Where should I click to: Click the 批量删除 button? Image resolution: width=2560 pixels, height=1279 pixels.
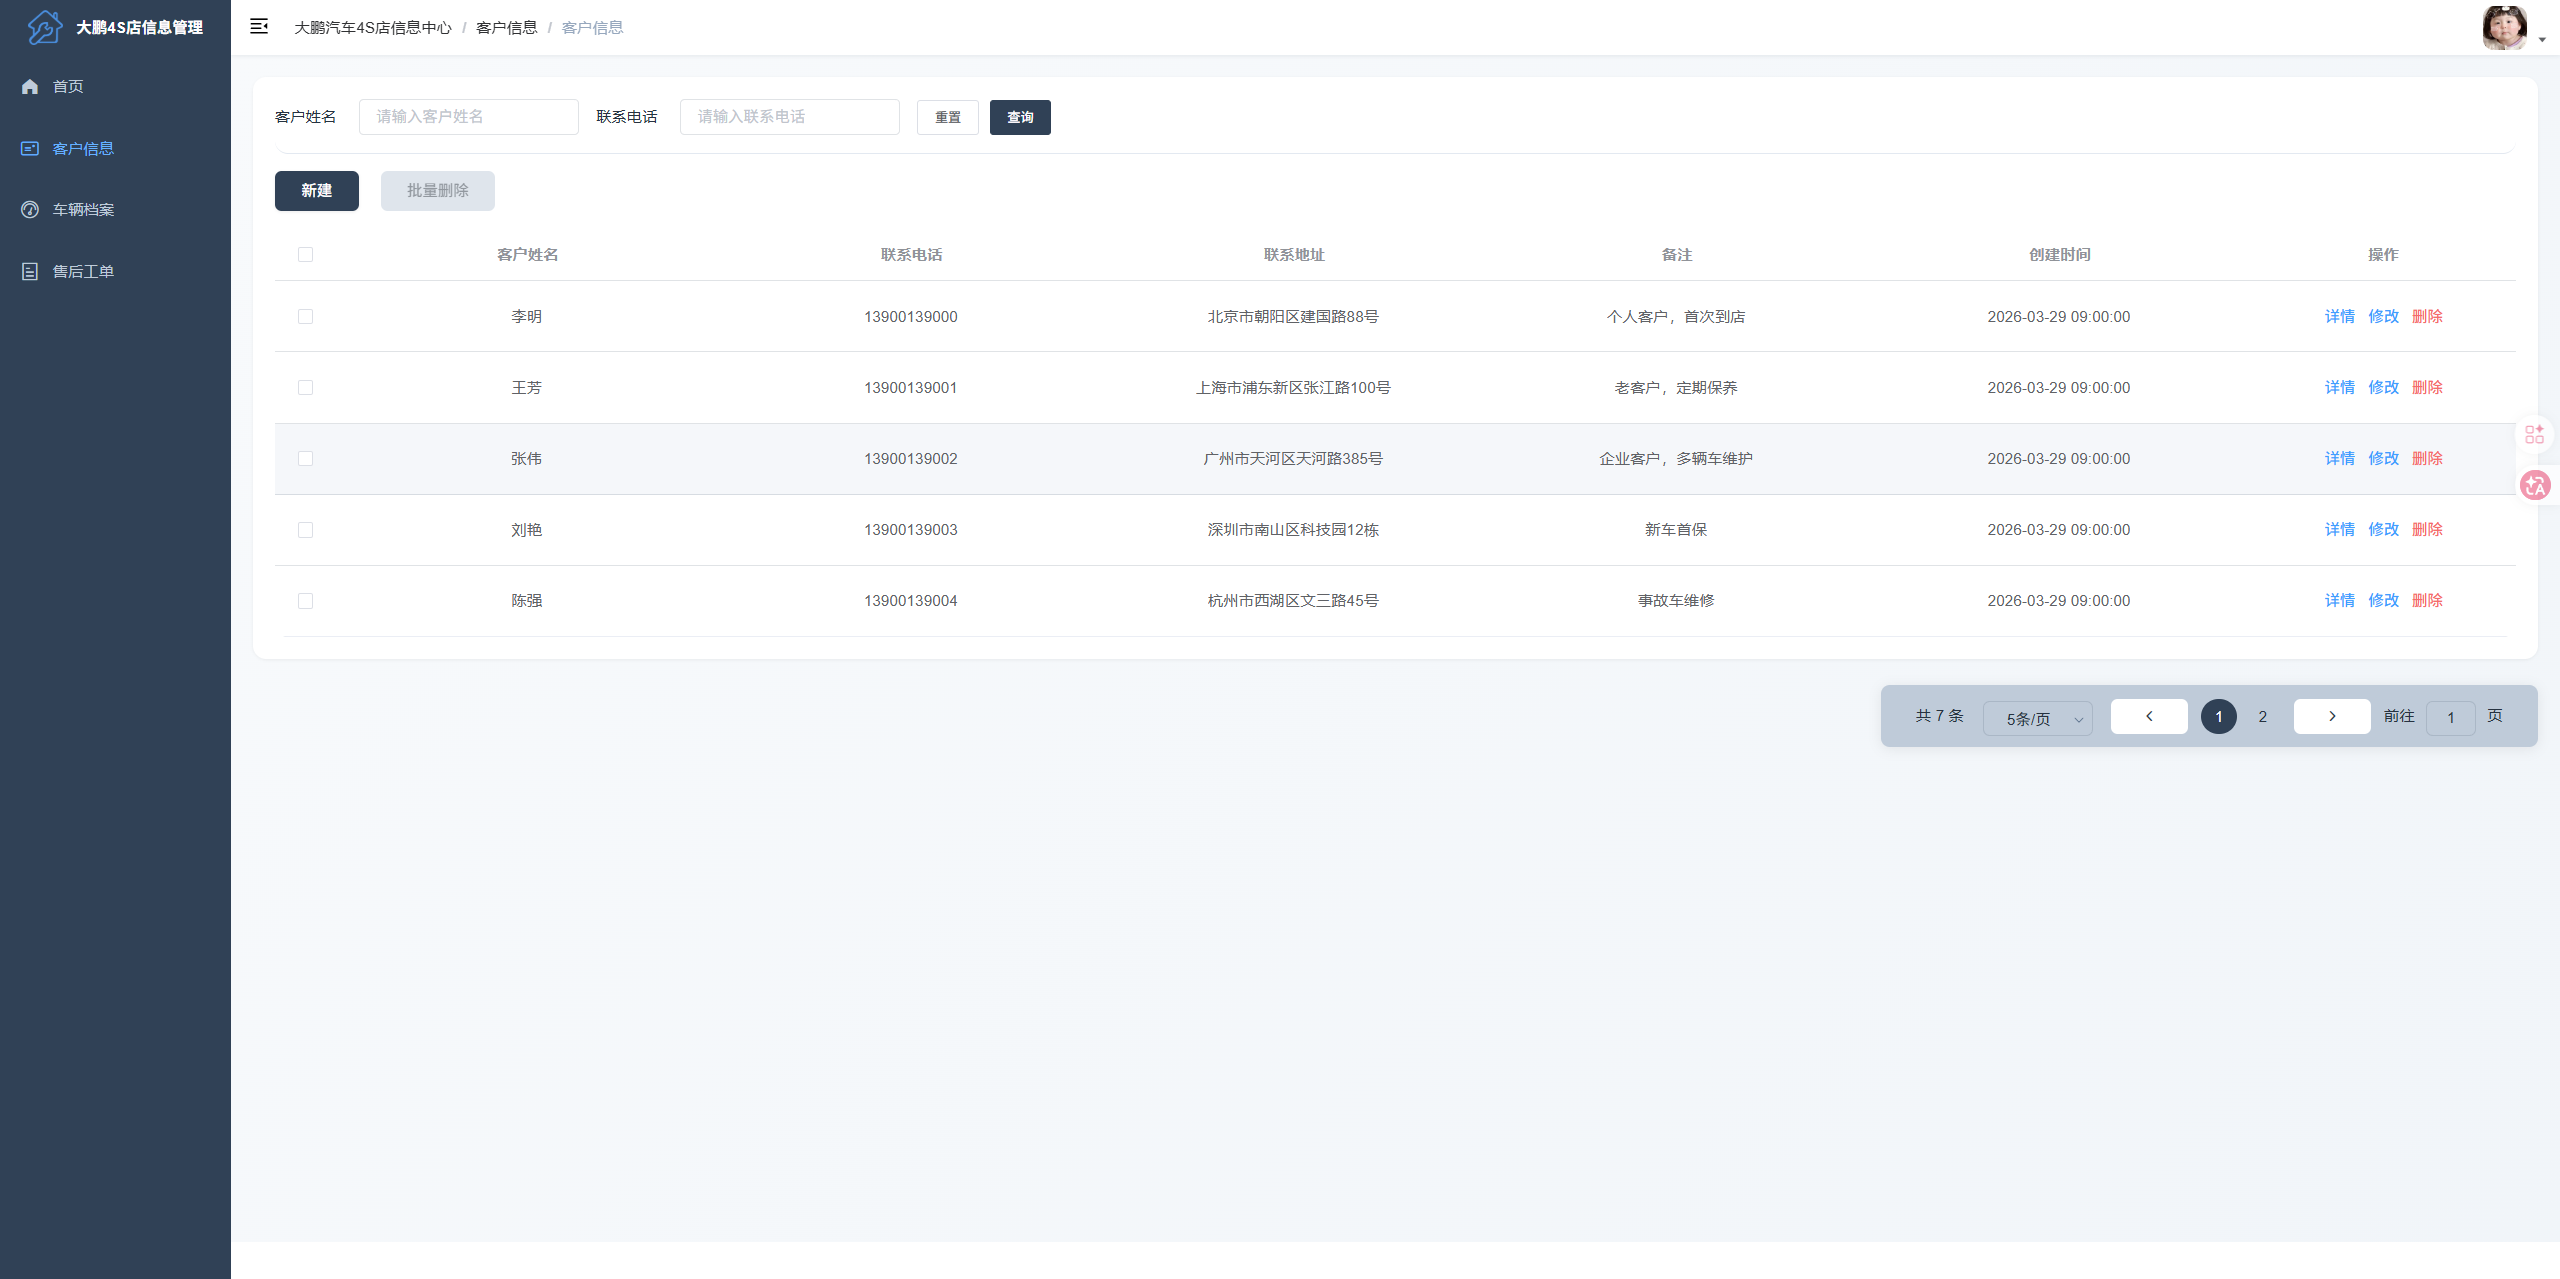point(438,191)
